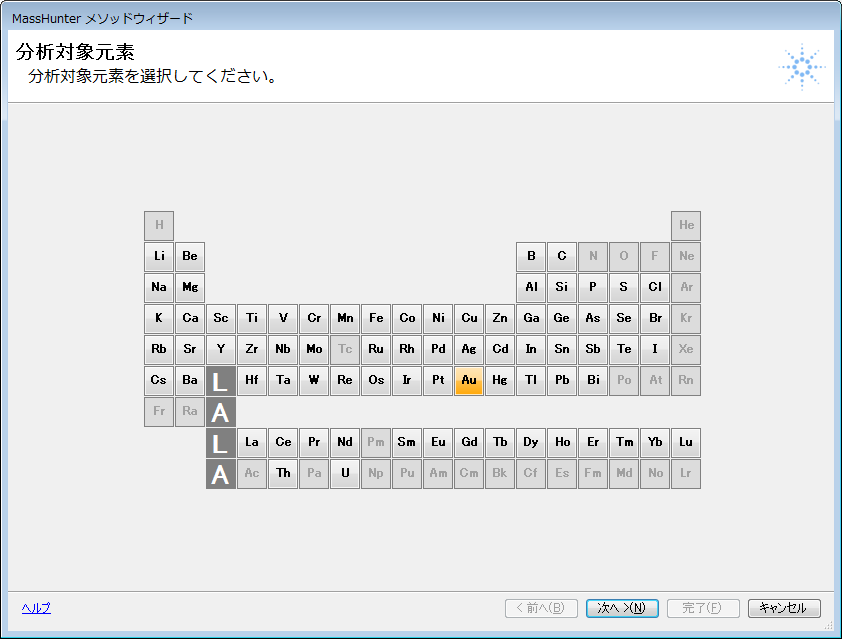This screenshot has width=842, height=639.
Task: Go to next step with 次へ button
Action: pyautogui.click(x=622, y=608)
